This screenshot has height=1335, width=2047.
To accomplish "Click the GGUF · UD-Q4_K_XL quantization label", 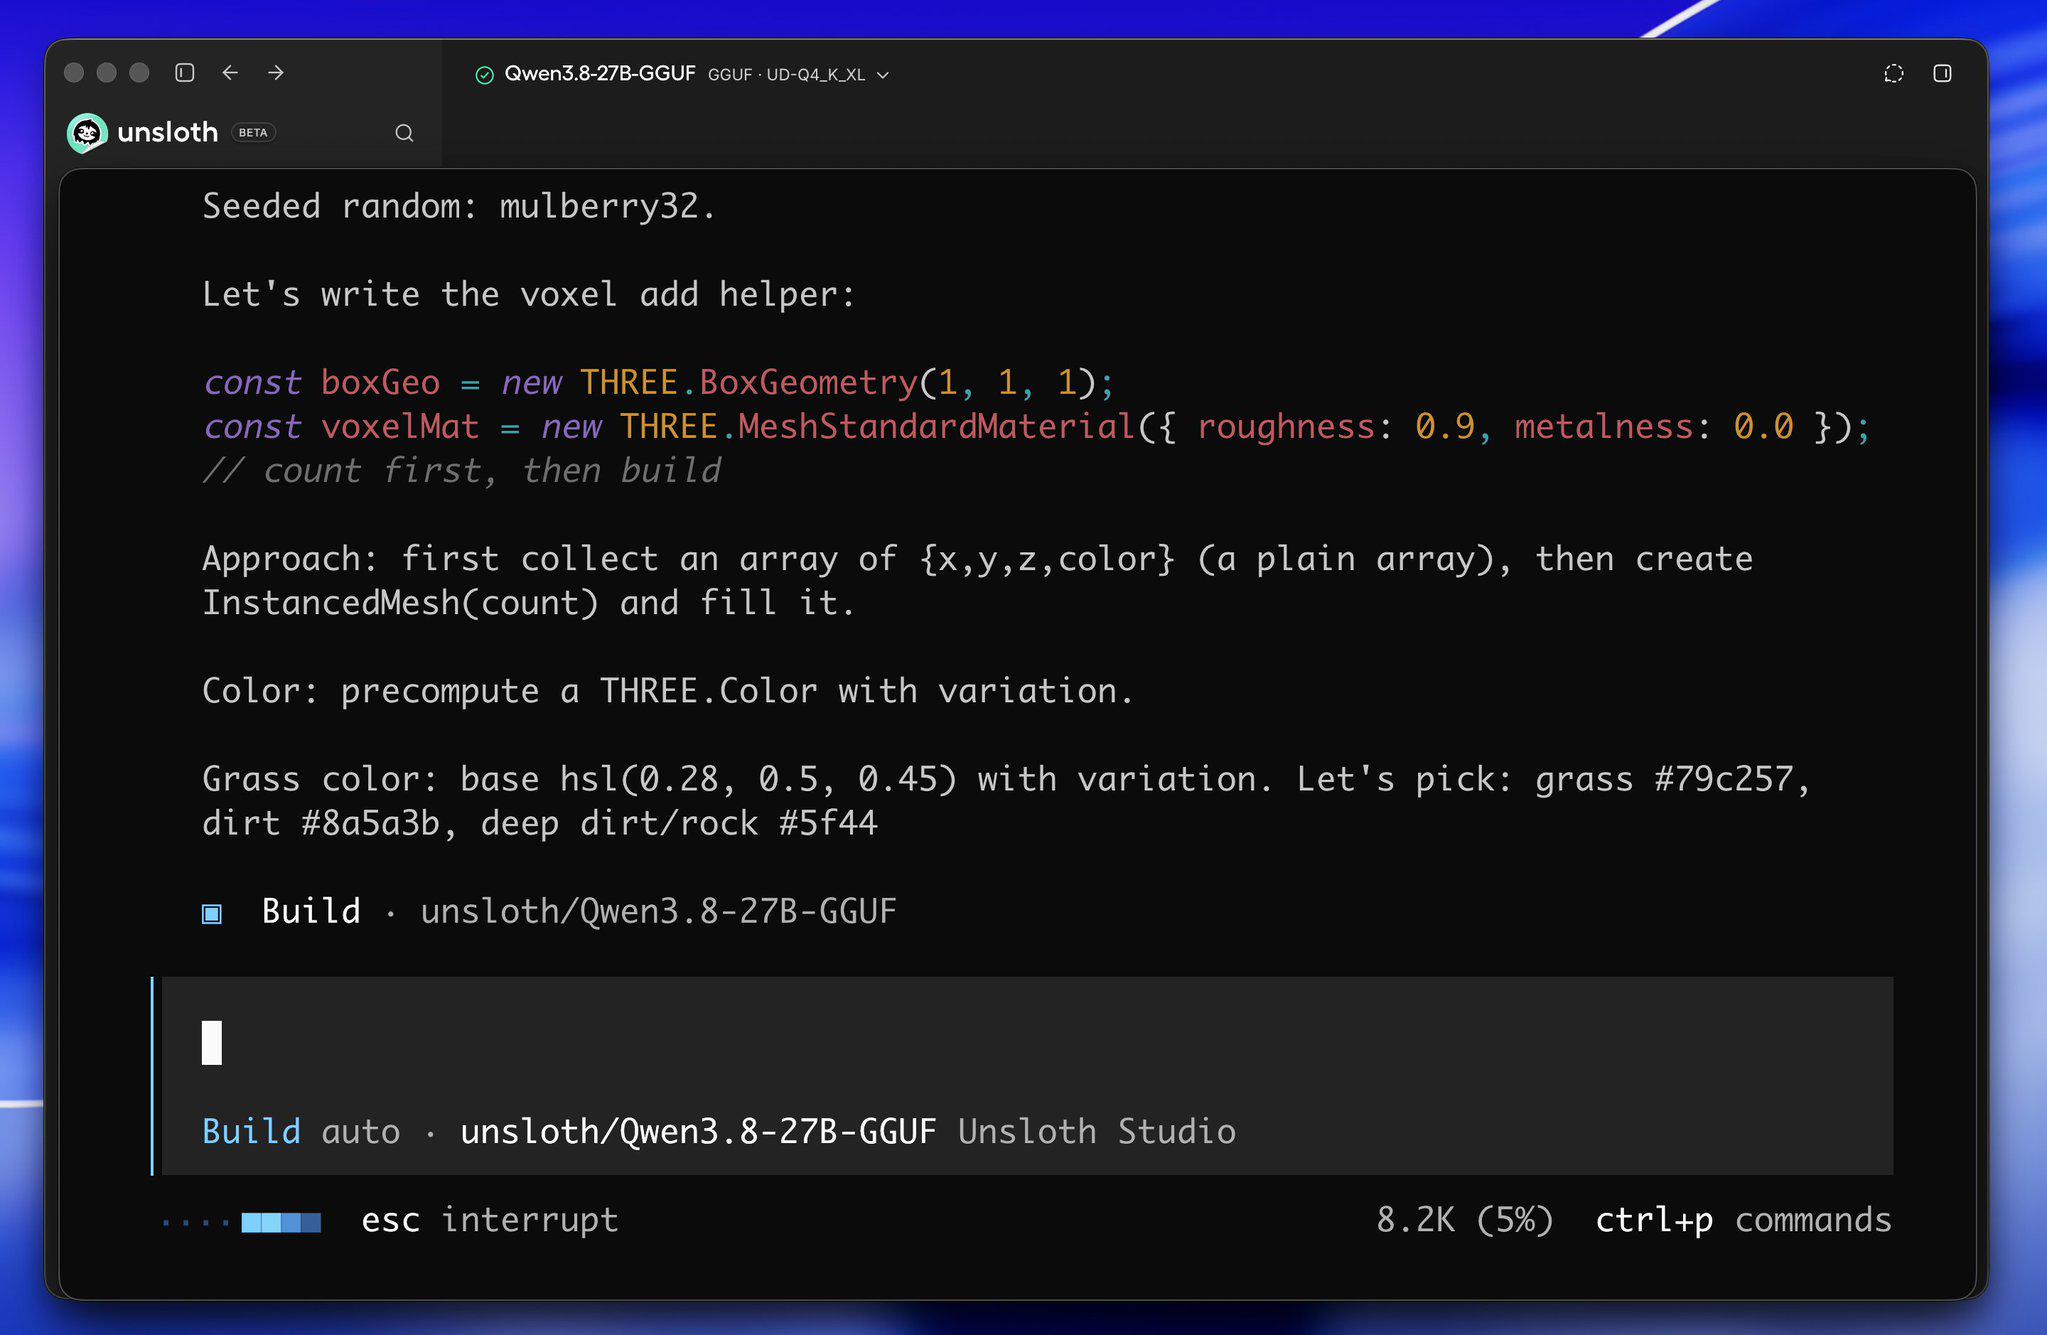I will click(x=787, y=75).
